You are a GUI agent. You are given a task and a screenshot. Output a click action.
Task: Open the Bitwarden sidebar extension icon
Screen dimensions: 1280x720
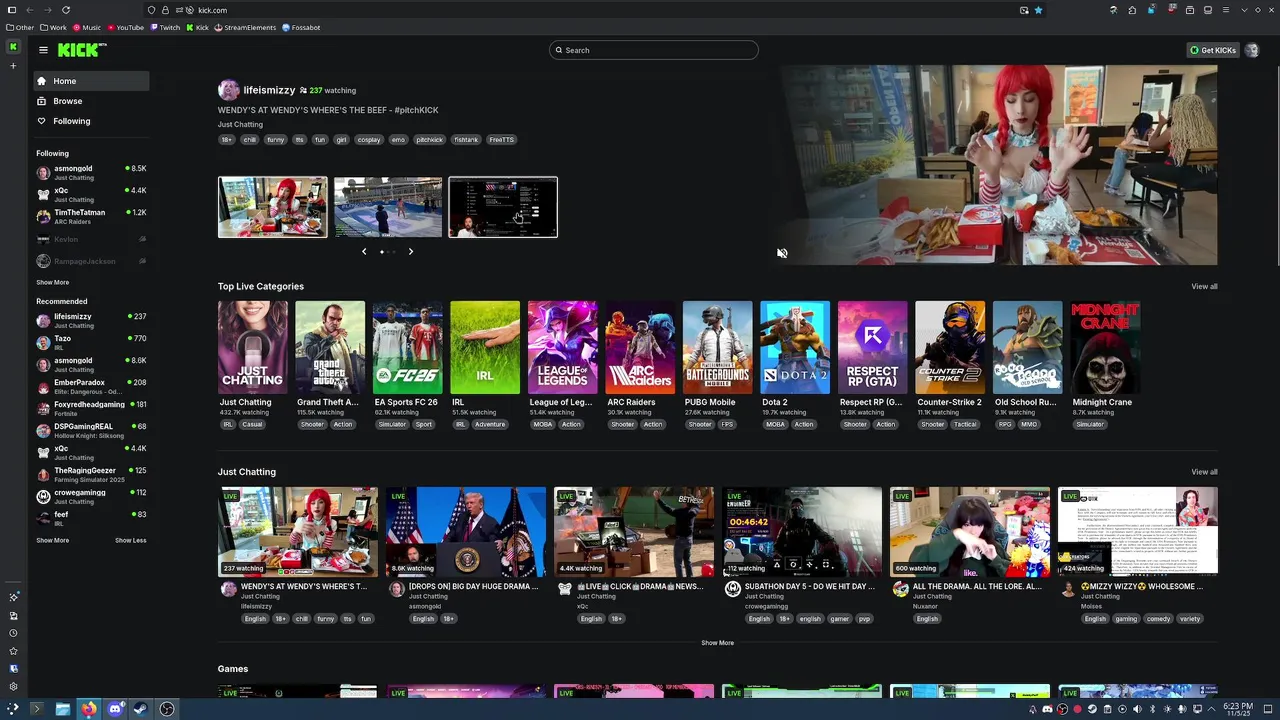click(13, 669)
